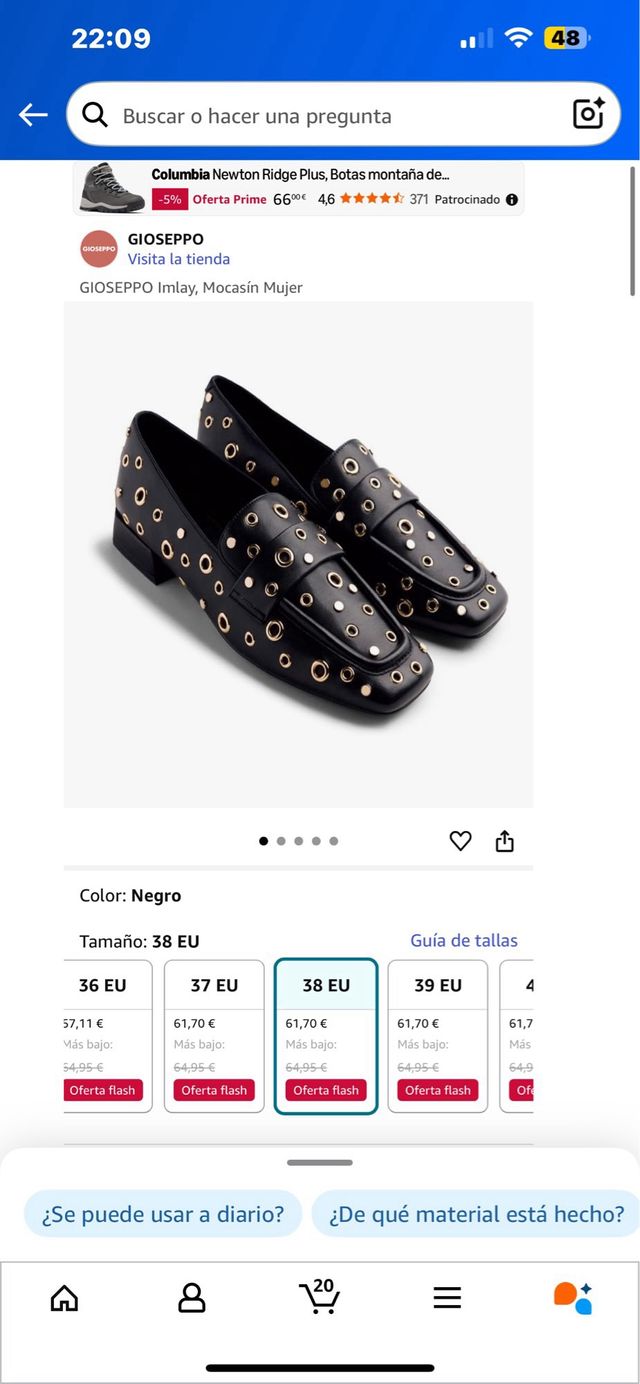Add the loafers to favorites with heart icon

pyautogui.click(x=460, y=841)
